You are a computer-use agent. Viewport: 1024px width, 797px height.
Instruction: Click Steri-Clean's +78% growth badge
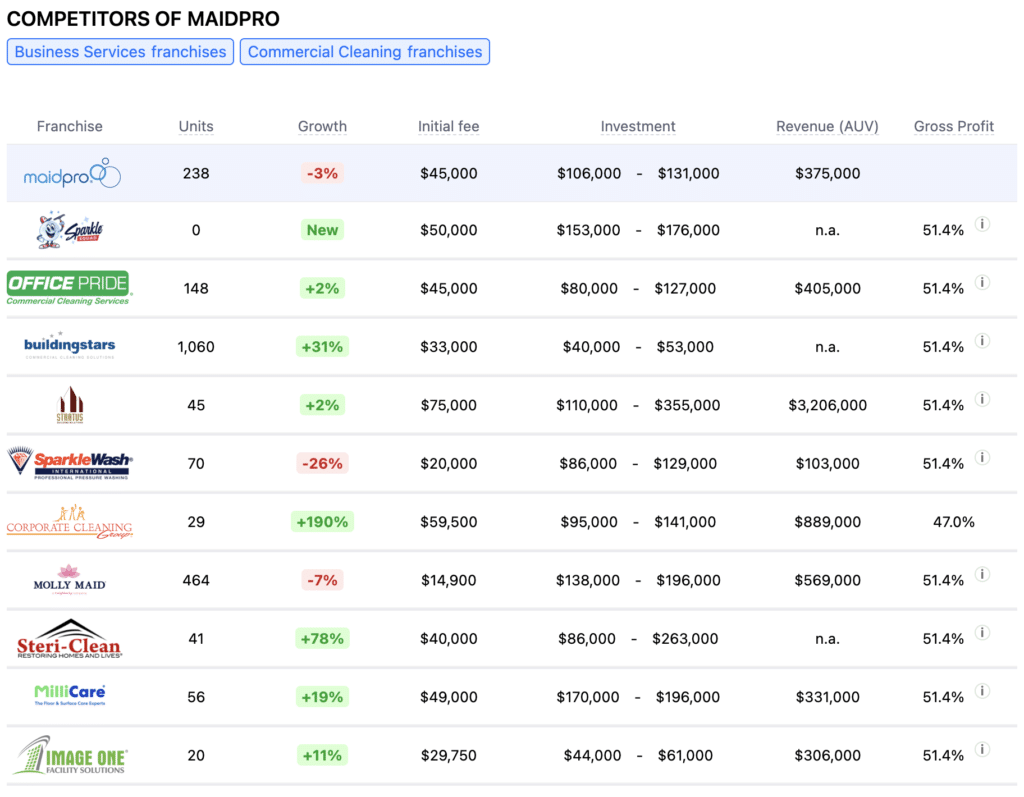pyautogui.click(x=322, y=638)
